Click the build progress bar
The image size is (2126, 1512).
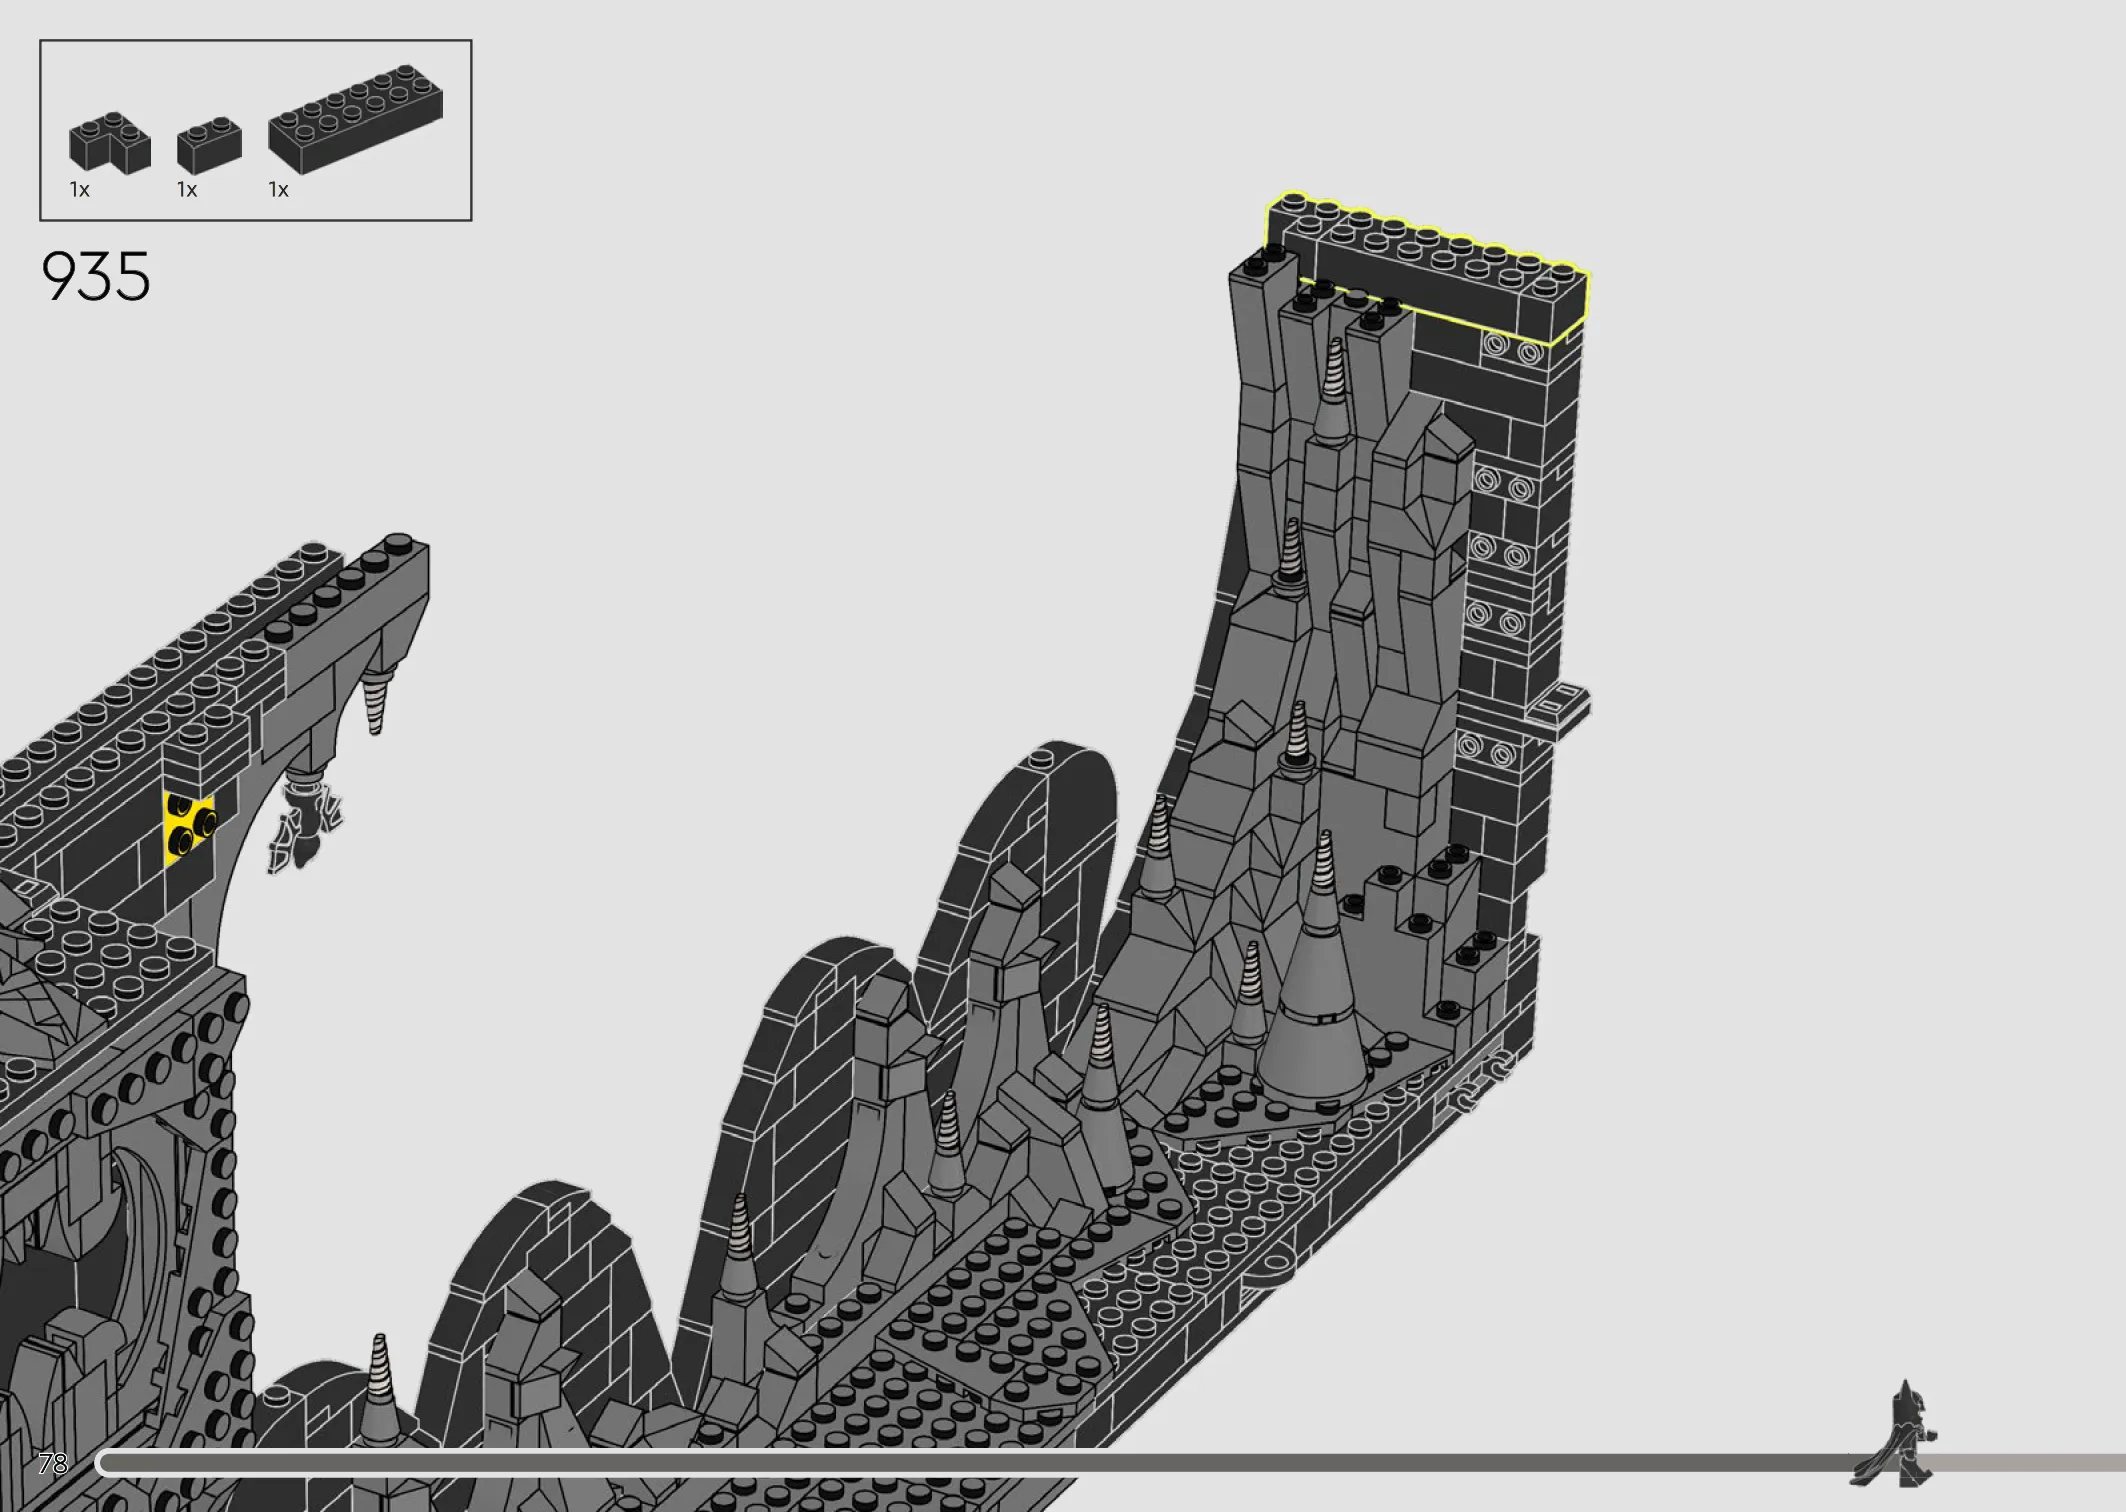(1110, 1463)
